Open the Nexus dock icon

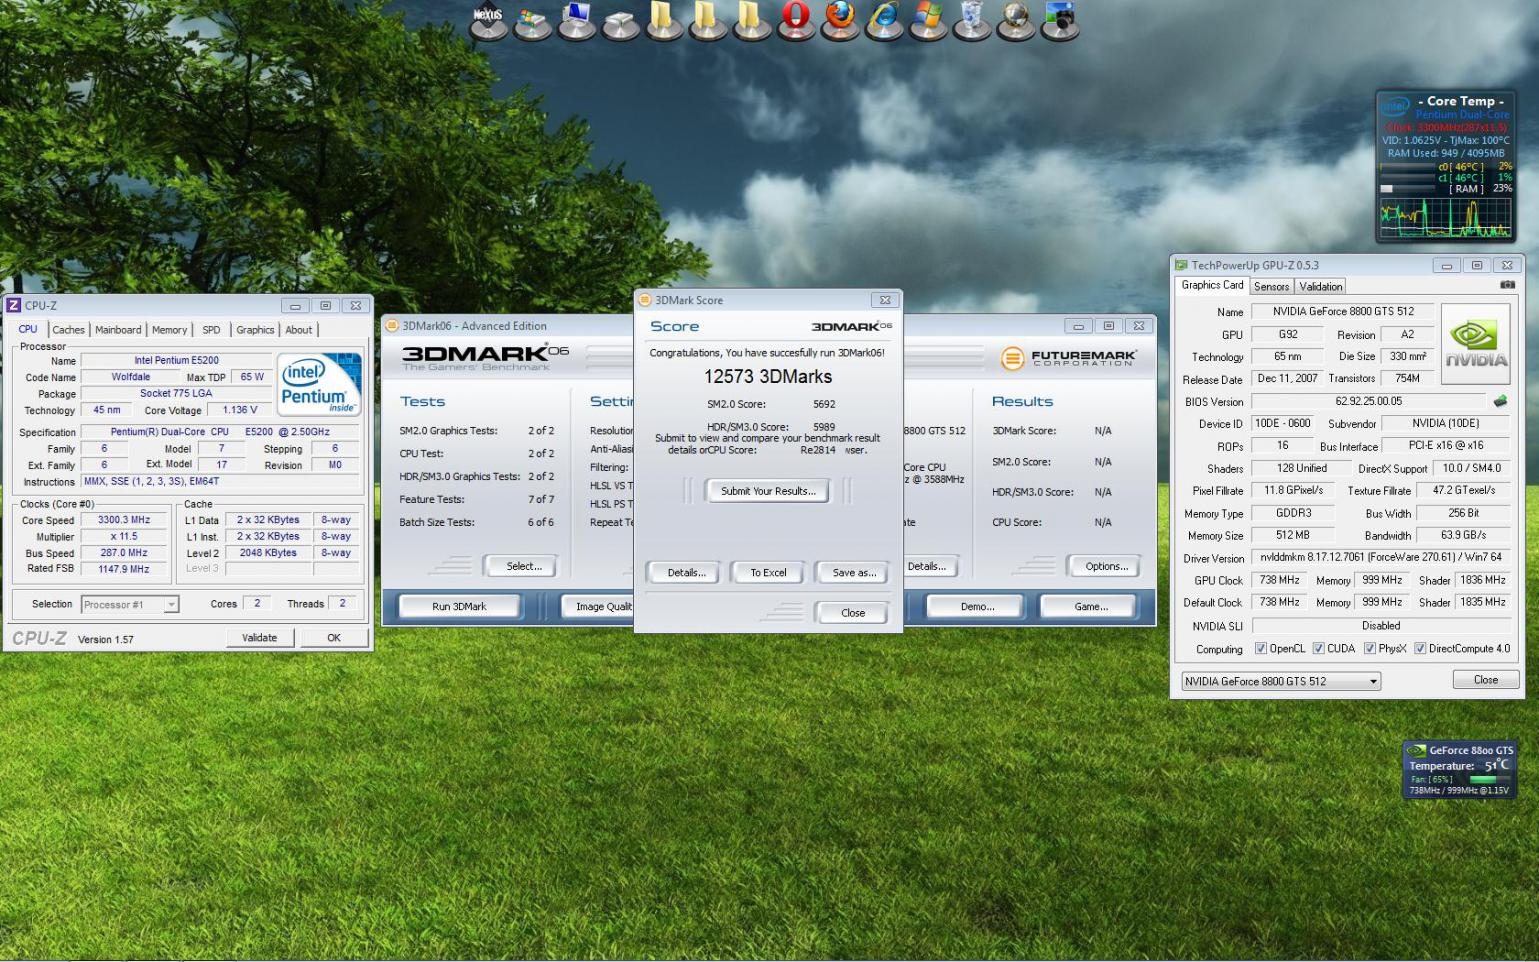click(x=488, y=20)
